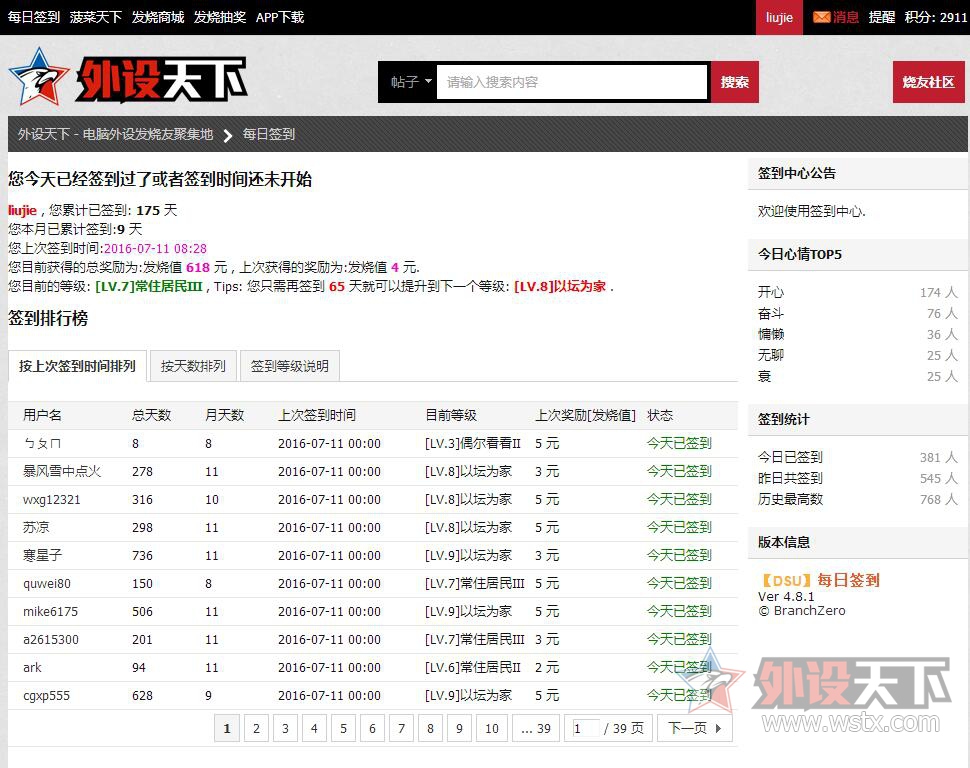Expand hidden pages via the ... 39 control
Image resolution: width=970 pixels, height=768 pixels.
pos(535,728)
